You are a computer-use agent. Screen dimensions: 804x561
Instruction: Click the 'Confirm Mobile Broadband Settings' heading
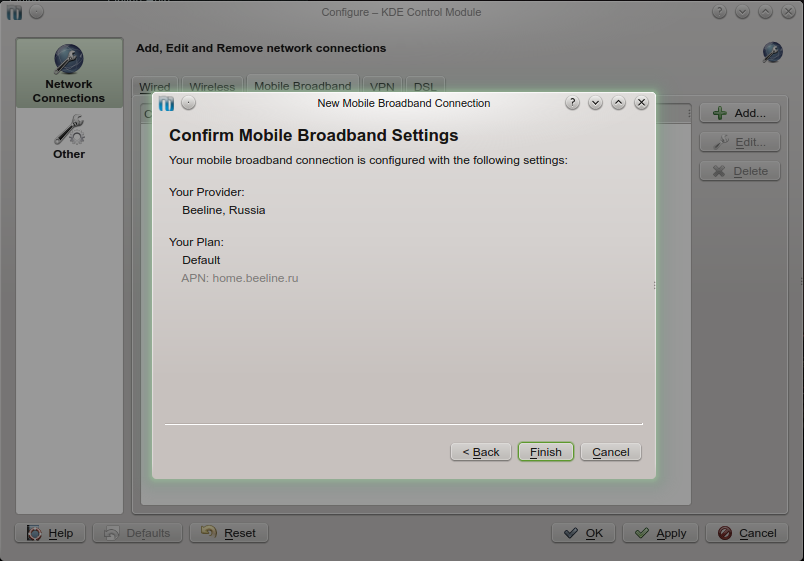pos(314,135)
